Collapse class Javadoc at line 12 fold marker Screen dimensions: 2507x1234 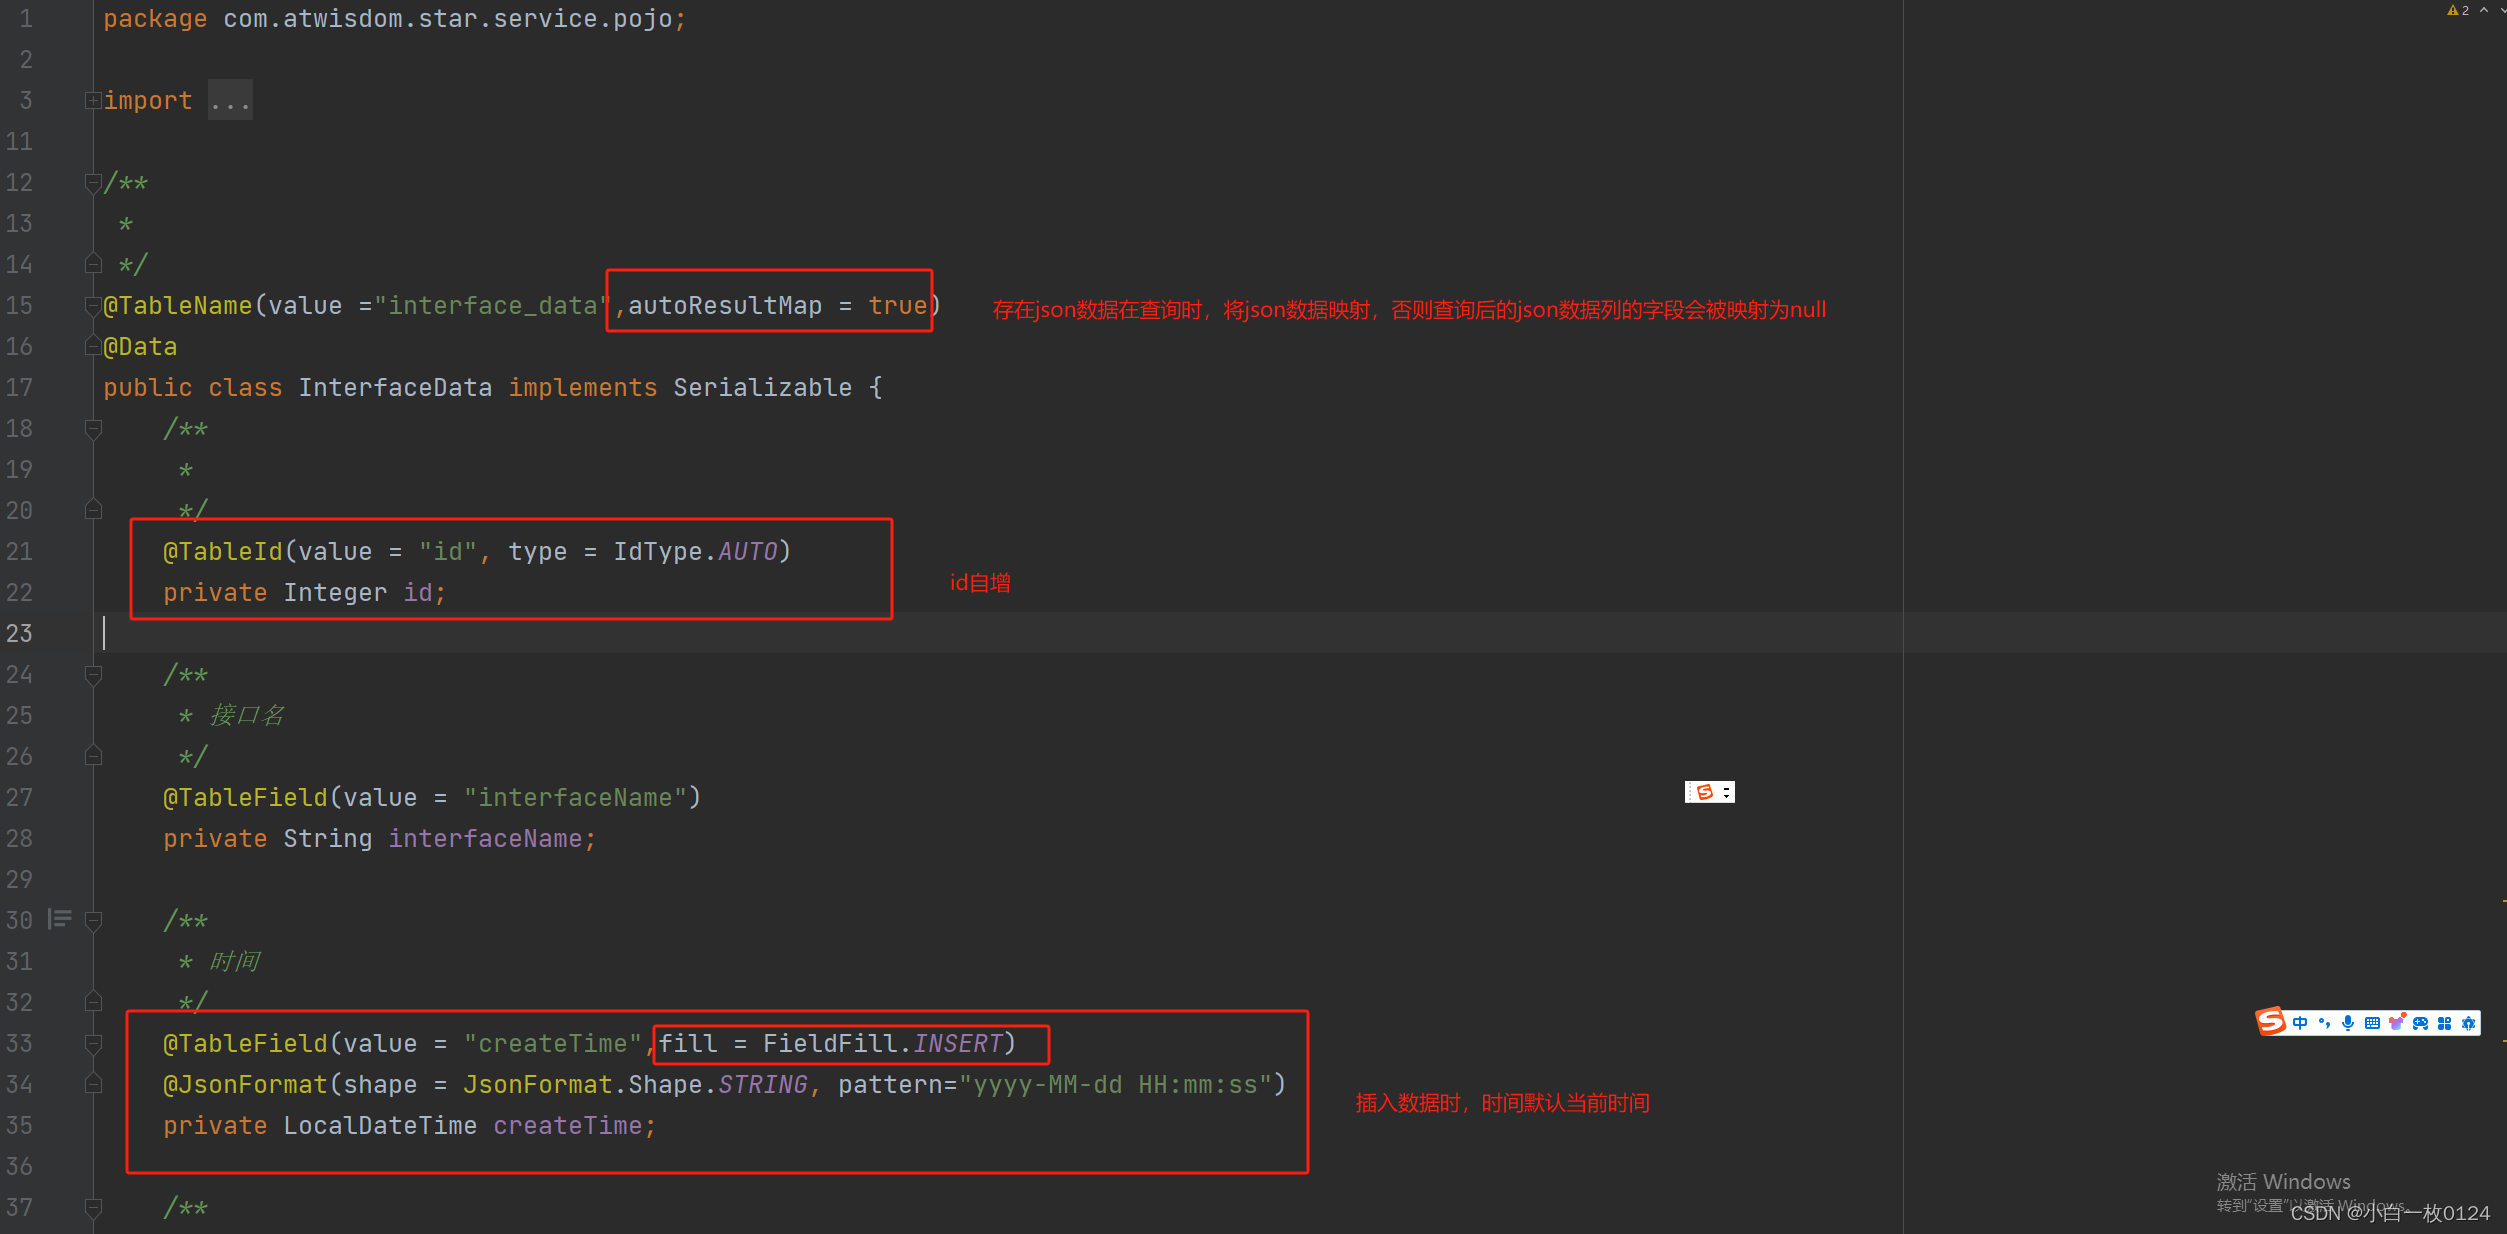(x=93, y=183)
